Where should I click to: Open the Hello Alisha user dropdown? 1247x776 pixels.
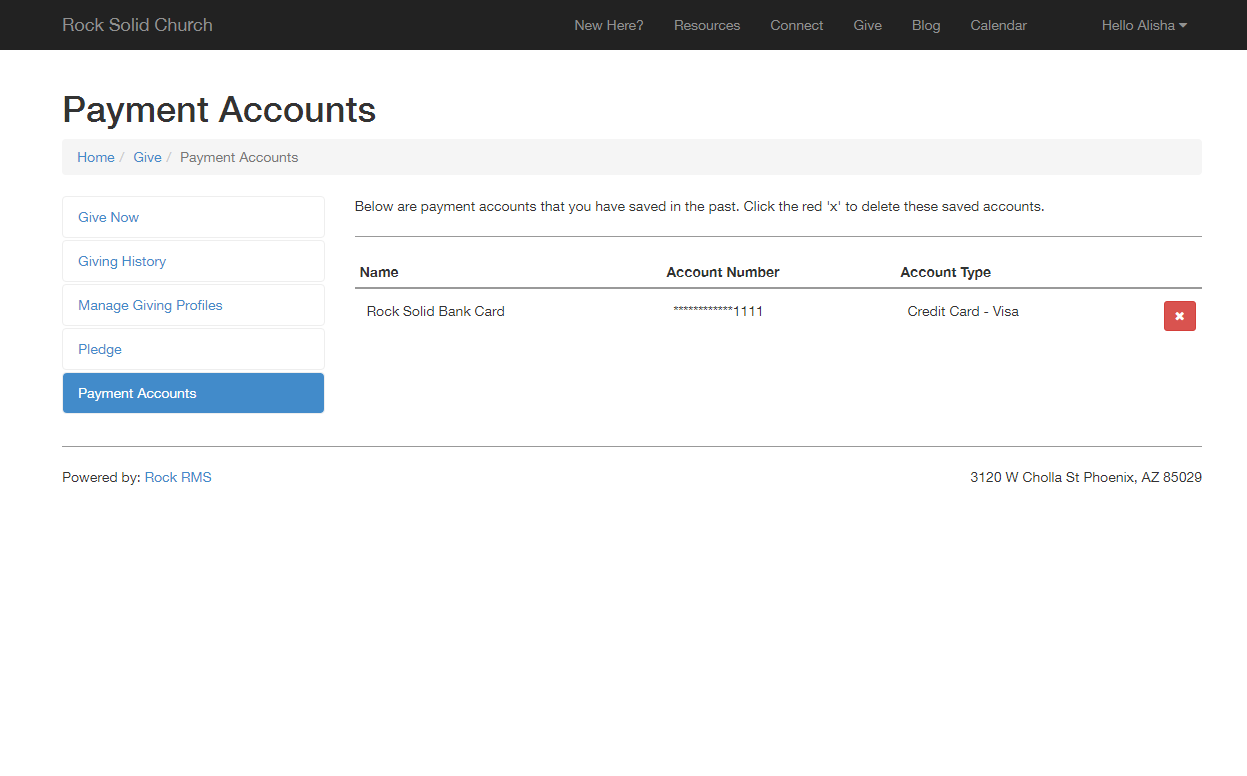1143,25
